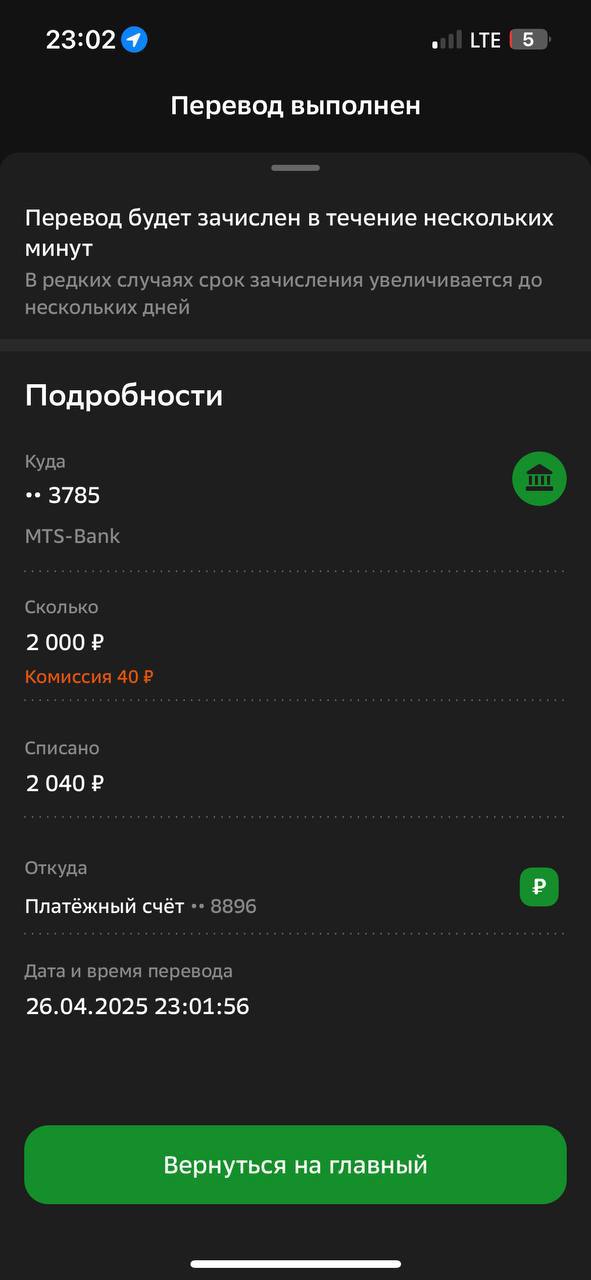Tap the transfer date 26.04.2025 23:01:56
This screenshot has width=591, height=1280.
pyautogui.click(x=137, y=1006)
